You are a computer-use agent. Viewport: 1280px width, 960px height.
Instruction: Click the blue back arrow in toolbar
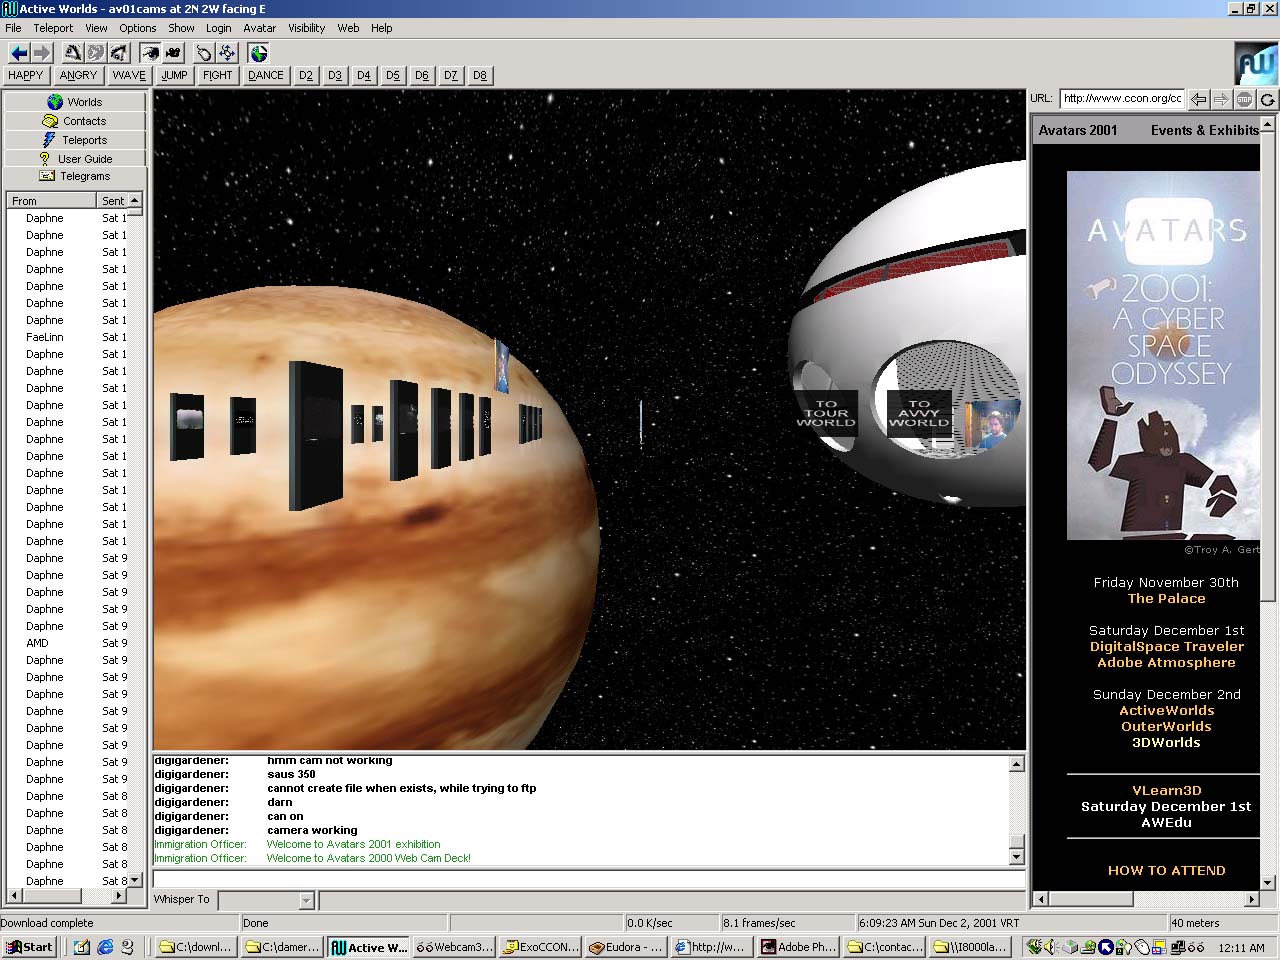pos(19,53)
